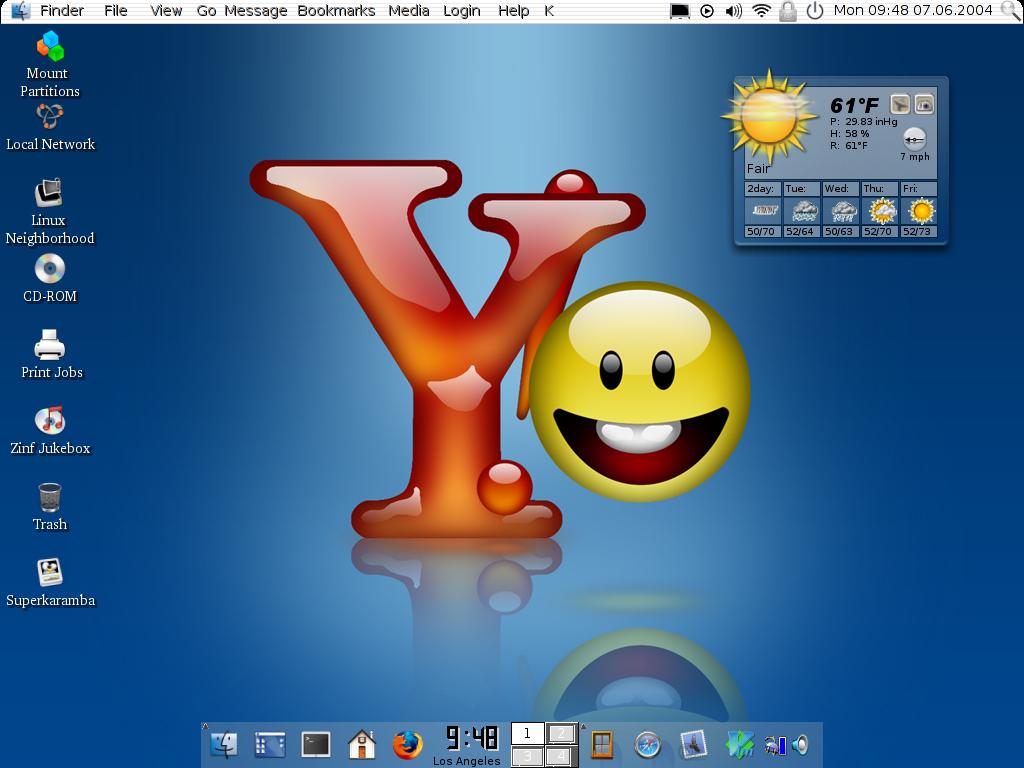Click the wind direction compass in the weather widget
Screen dimensions: 1024x768
[914, 139]
